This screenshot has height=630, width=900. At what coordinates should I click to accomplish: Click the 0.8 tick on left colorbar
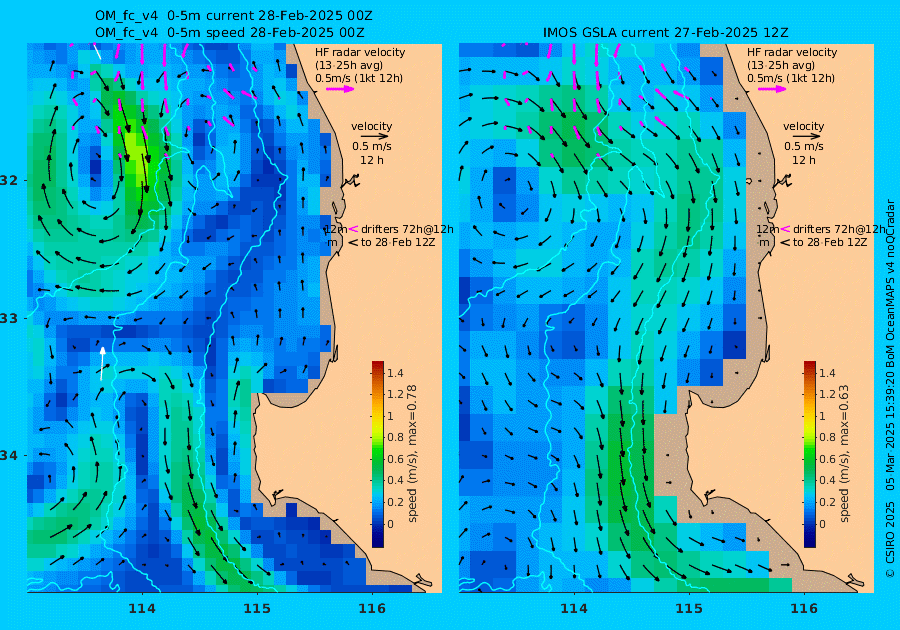tap(395, 437)
